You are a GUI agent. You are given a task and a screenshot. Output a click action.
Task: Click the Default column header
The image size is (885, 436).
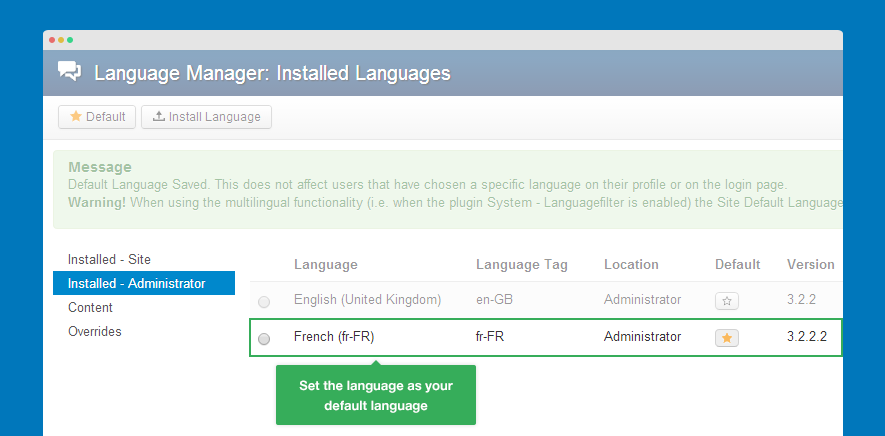(737, 265)
